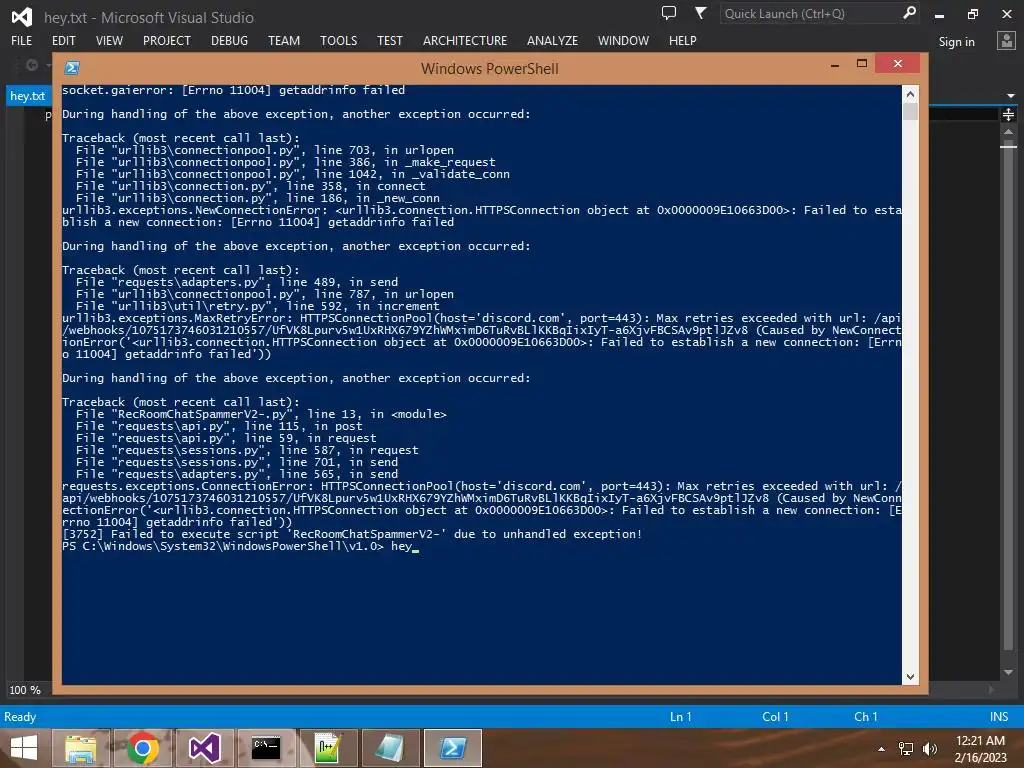Click the PowerShell scrollbar thumb
The height and width of the screenshot is (768, 1024).
[x=910, y=112]
